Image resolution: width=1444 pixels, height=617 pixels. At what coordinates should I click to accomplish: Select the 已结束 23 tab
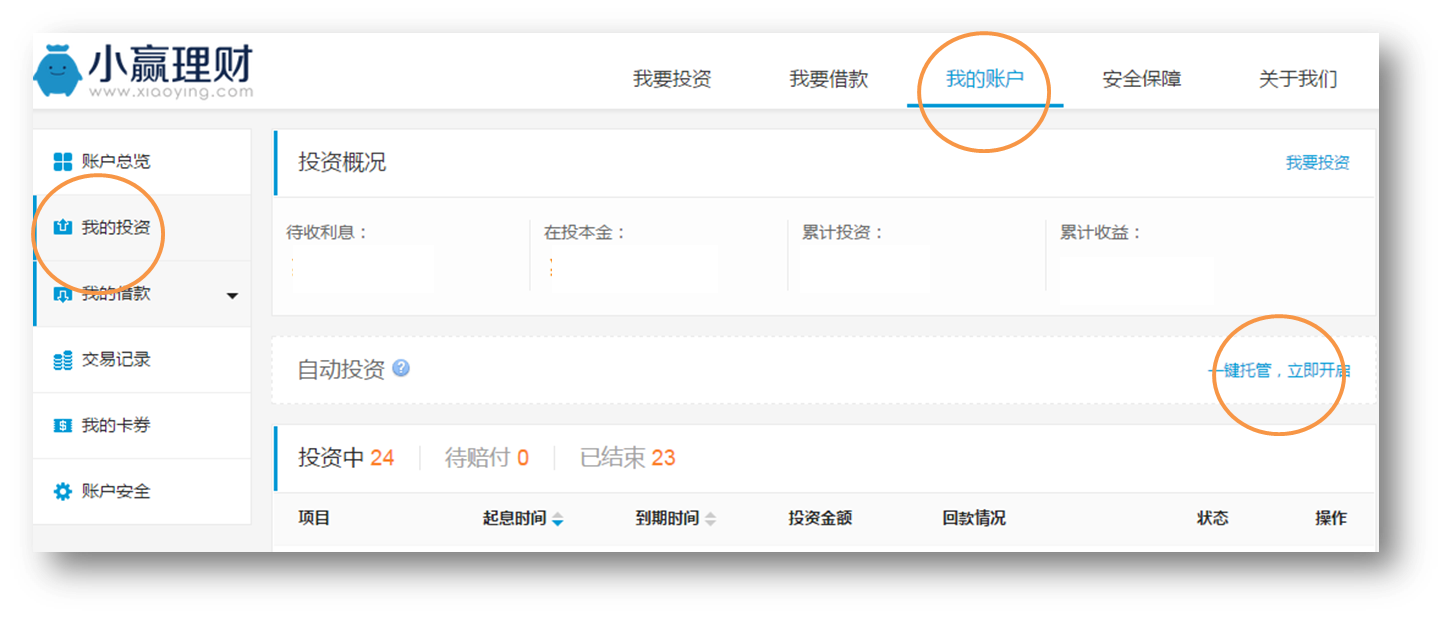[627, 458]
